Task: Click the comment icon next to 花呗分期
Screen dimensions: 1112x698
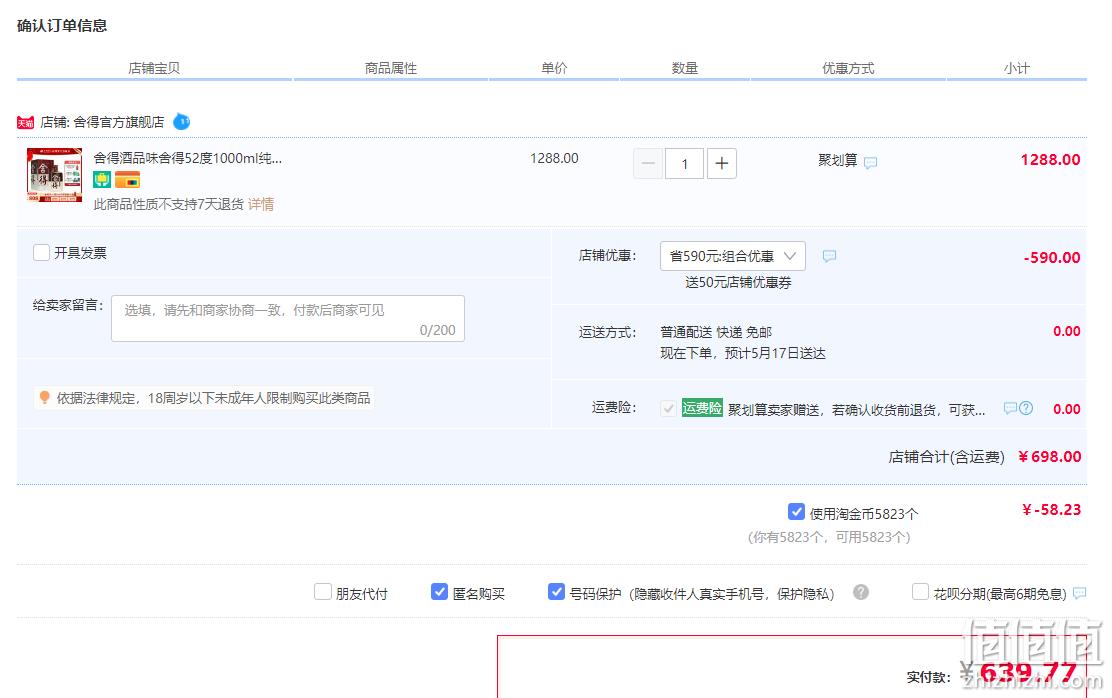Action: click(1079, 593)
